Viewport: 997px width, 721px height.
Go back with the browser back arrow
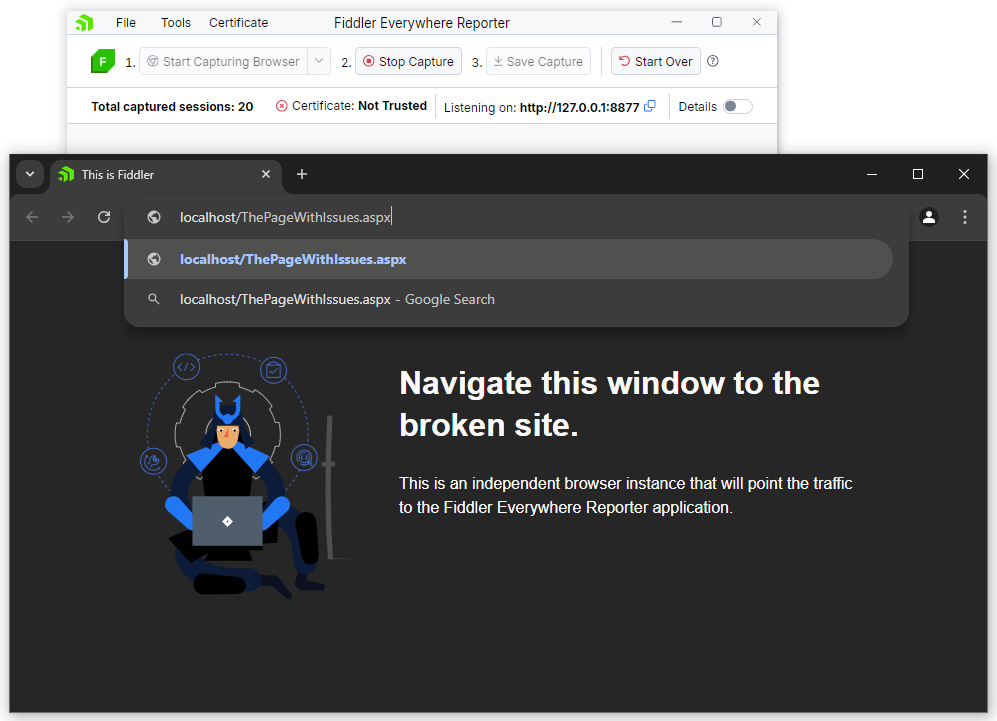(32, 217)
